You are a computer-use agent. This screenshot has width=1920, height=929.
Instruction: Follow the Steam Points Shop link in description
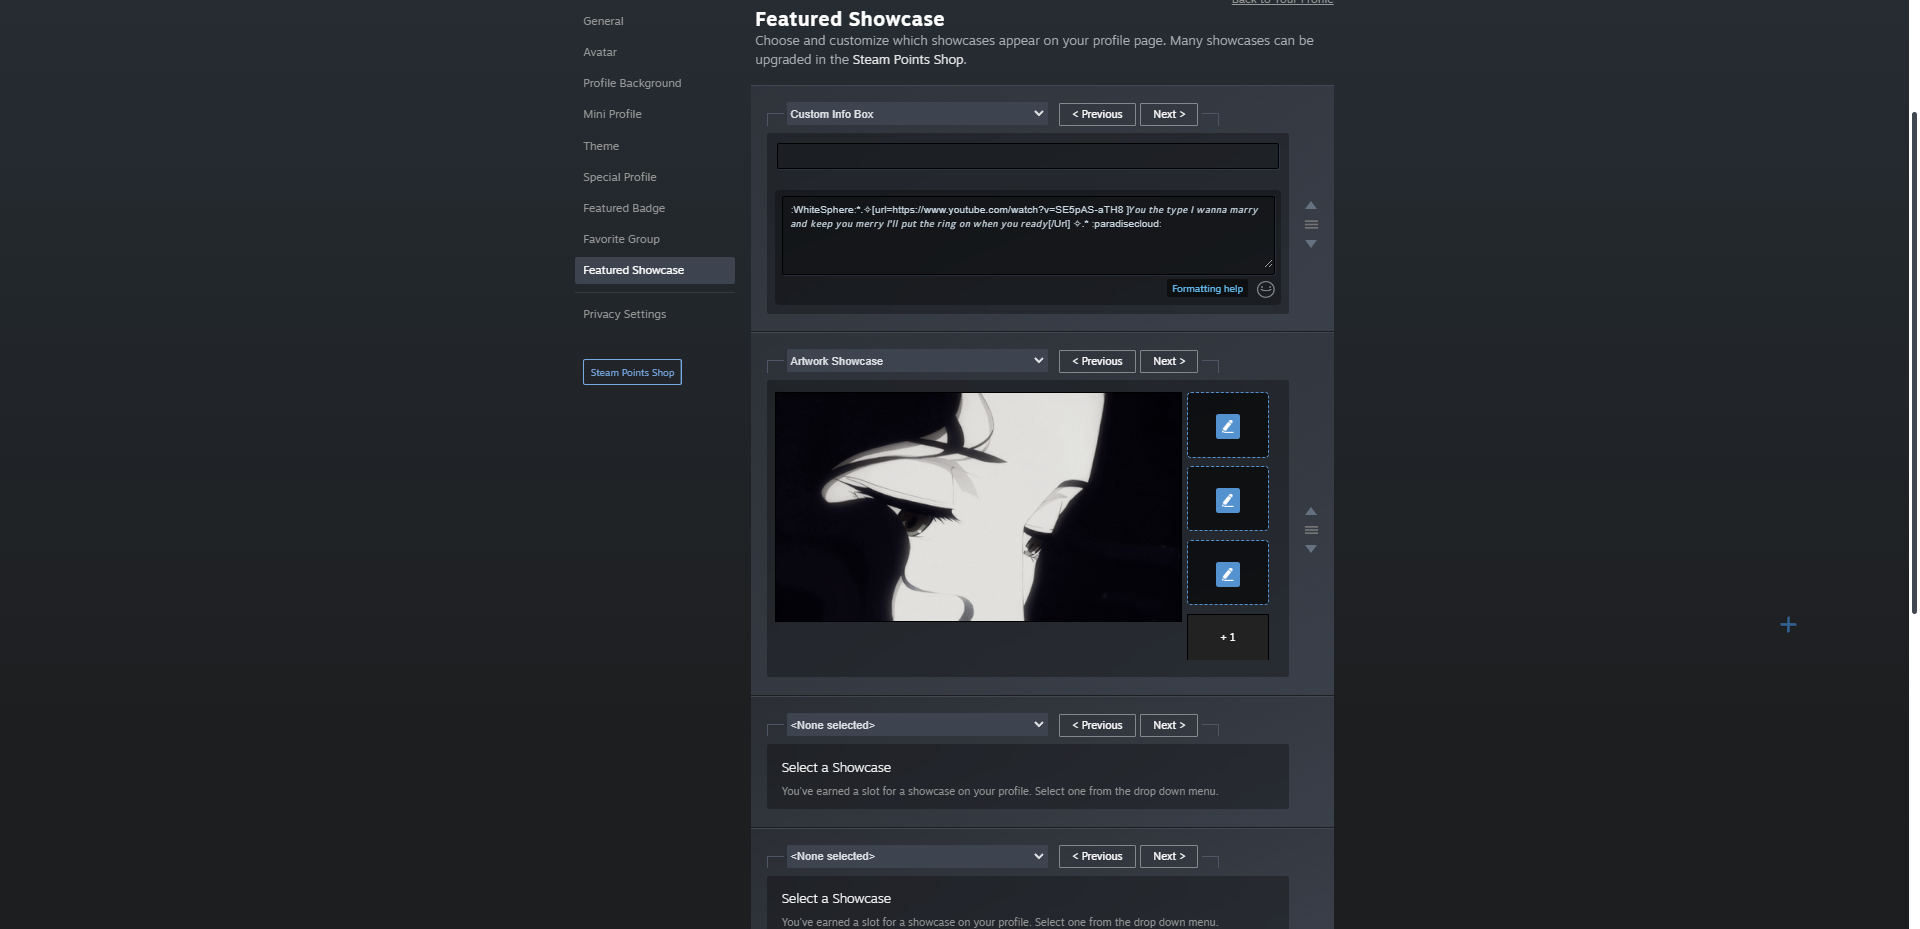click(x=908, y=60)
